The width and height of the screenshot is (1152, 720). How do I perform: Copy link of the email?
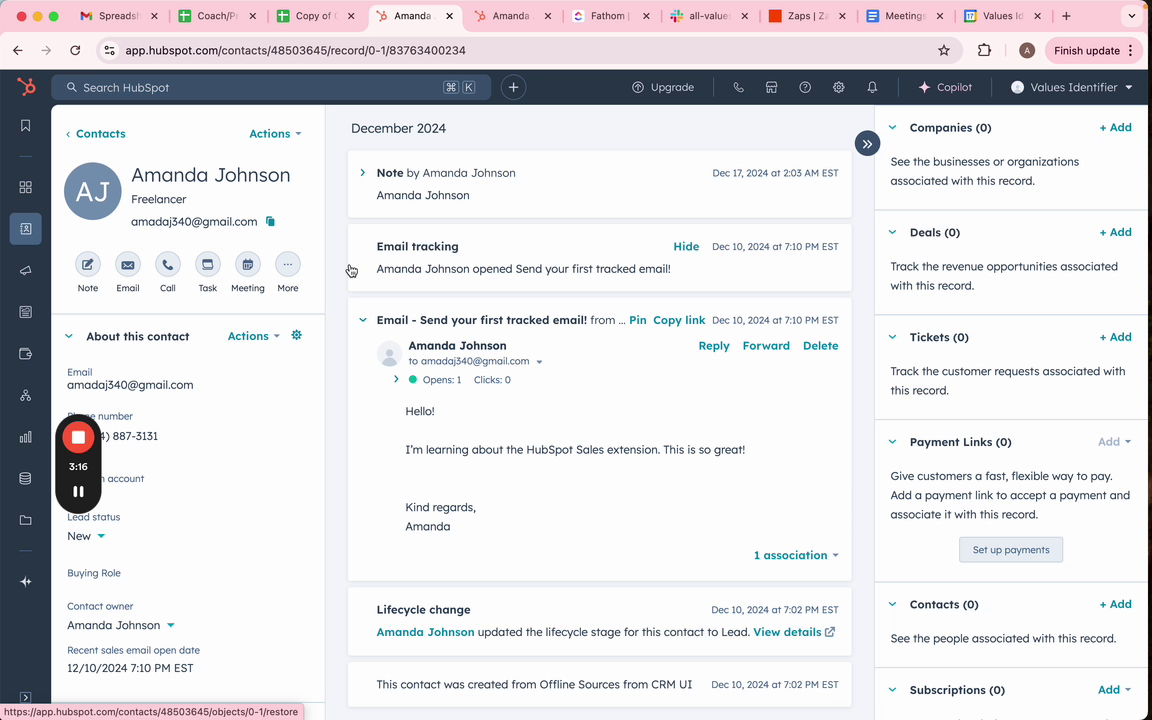[x=679, y=320]
